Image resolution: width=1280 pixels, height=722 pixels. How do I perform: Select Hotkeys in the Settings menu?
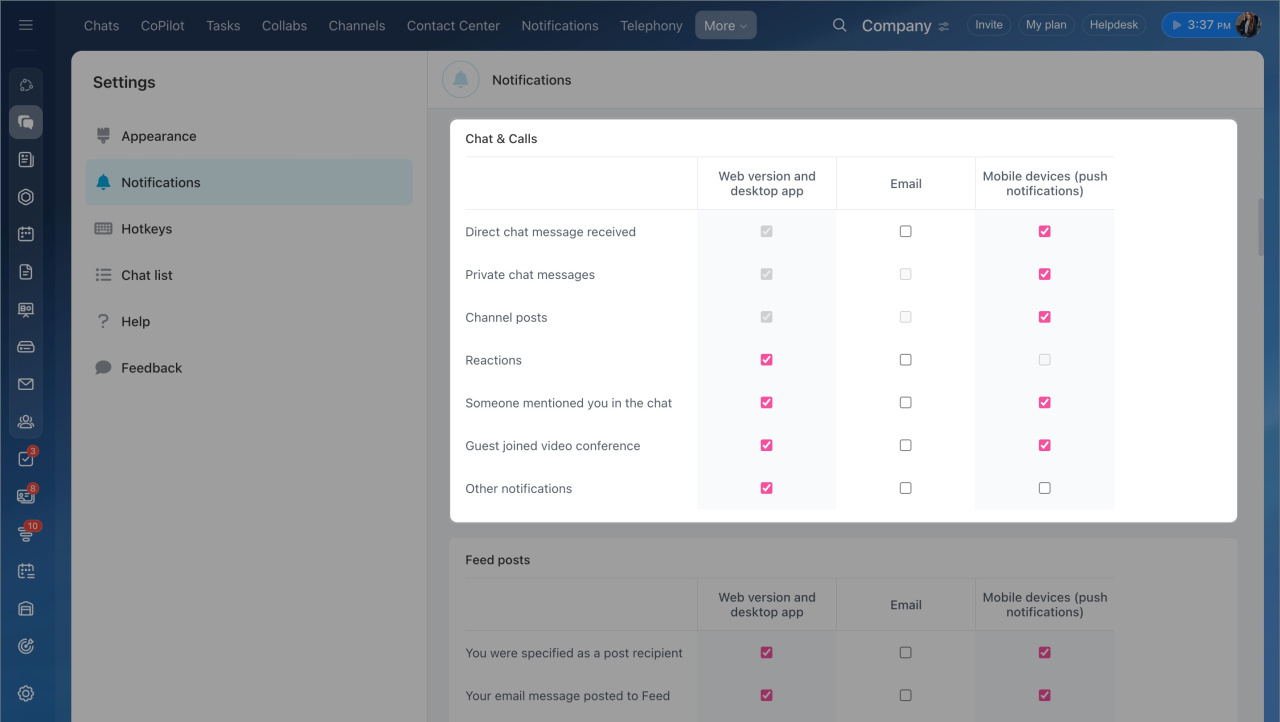pos(146,229)
